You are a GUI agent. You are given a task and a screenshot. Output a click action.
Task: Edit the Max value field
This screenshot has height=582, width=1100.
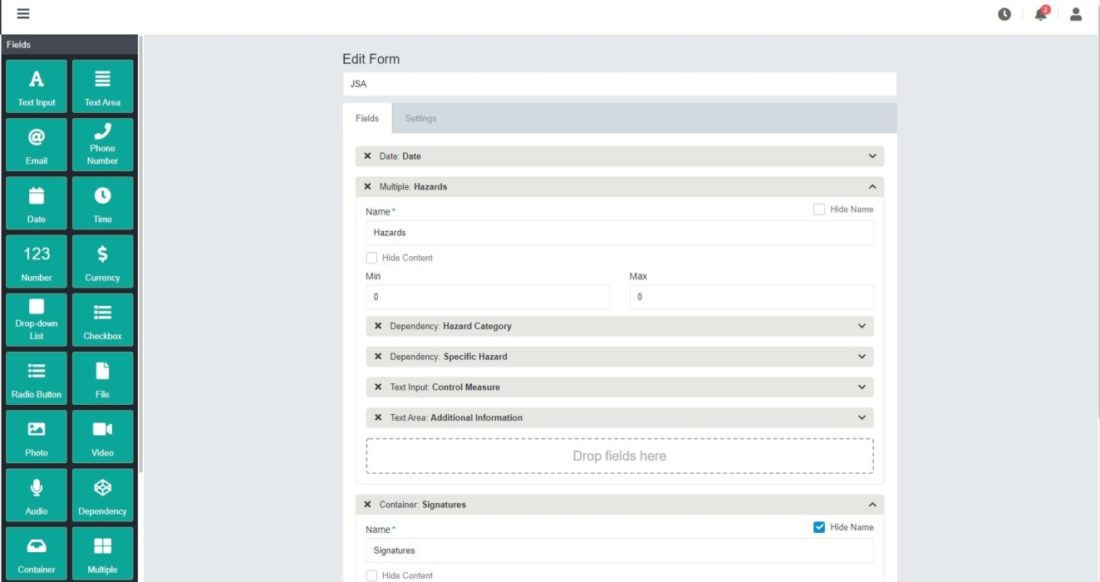coord(751,297)
